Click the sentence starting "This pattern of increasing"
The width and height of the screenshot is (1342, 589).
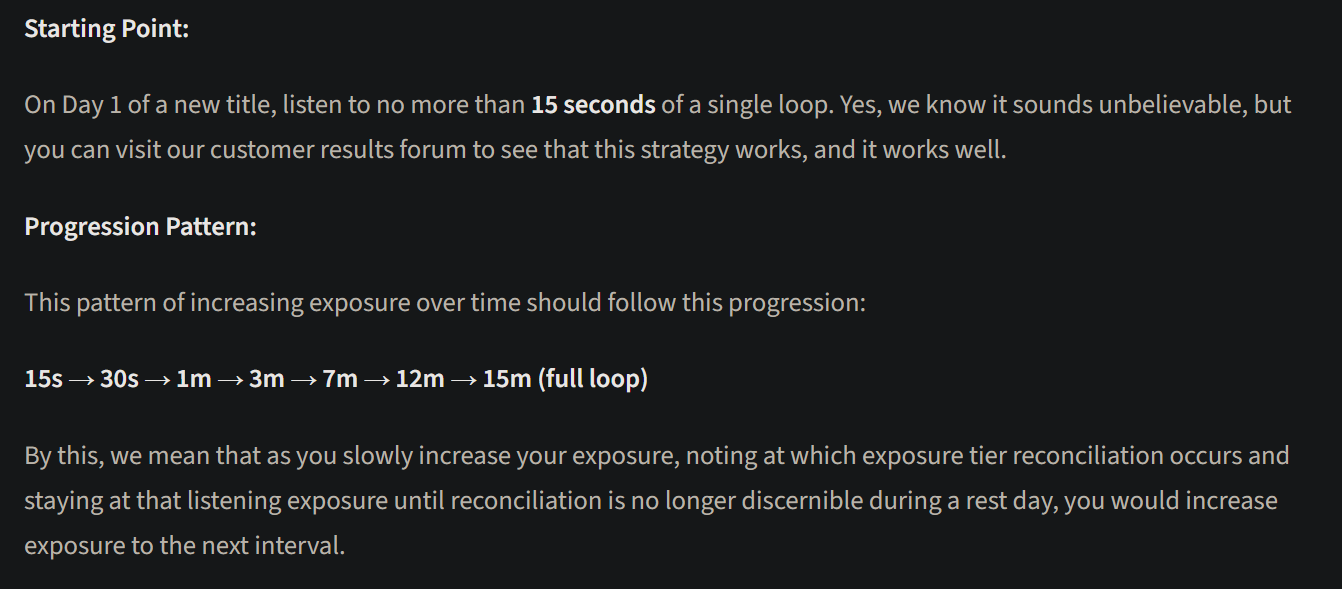coord(445,302)
